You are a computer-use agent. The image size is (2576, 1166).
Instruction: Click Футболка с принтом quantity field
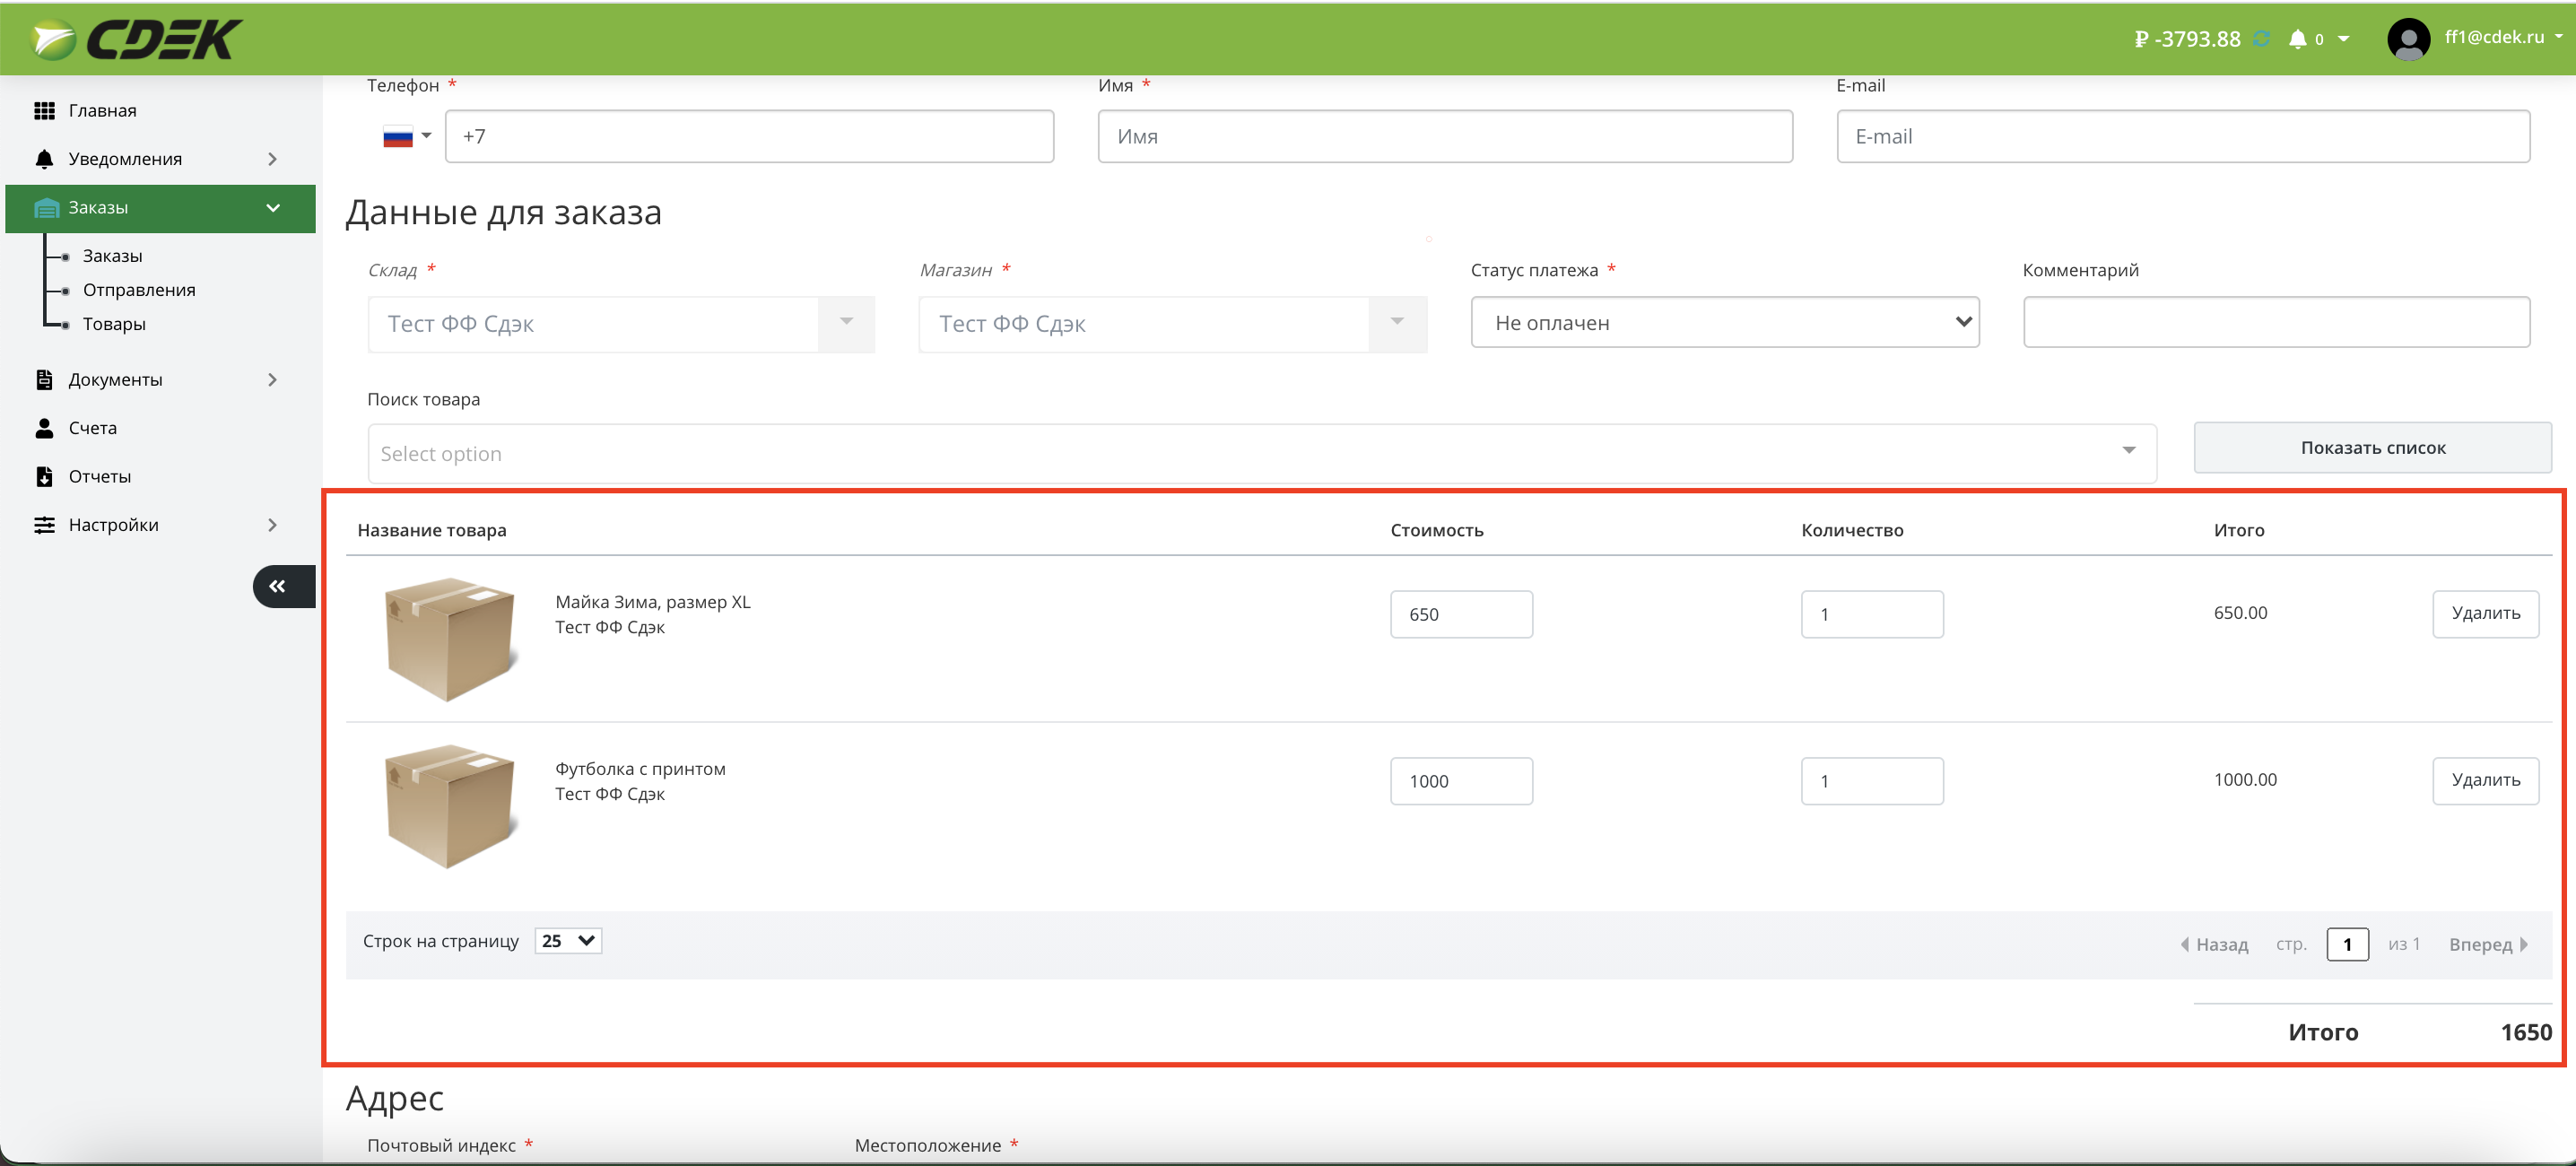(x=1871, y=781)
